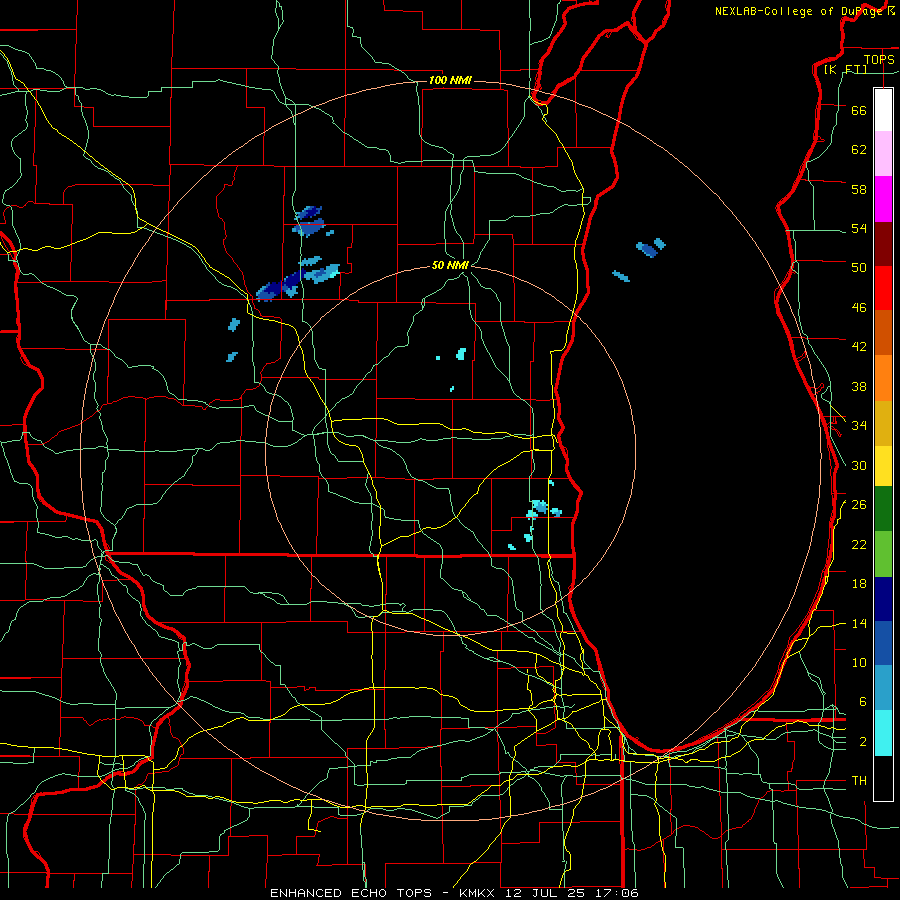Click the dark orange 42 kft legend swatch
Image resolution: width=900 pixels, height=900 pixels.
click(x=883, y=333)
